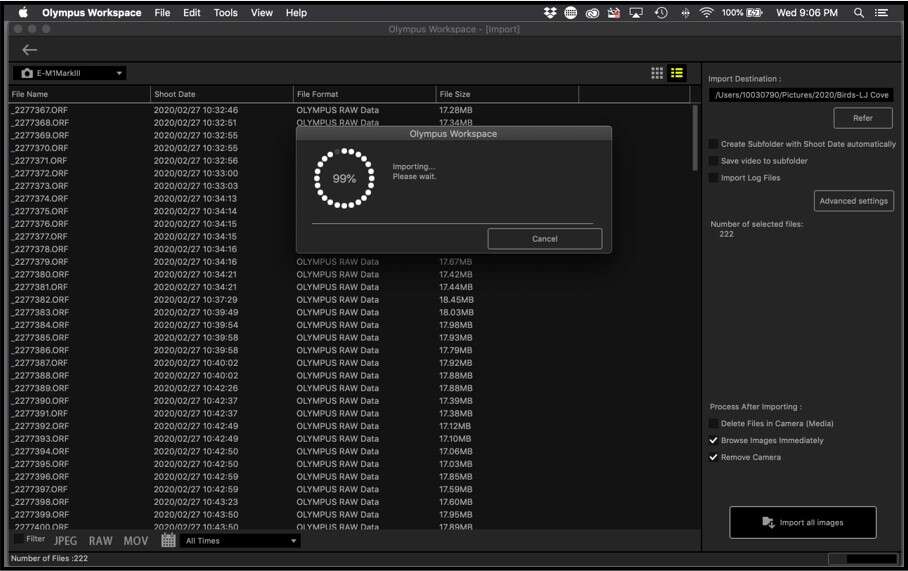The width and height of the screenshot is (908, 571).
Task: Open the View menu
Action: tap(262, 13)
